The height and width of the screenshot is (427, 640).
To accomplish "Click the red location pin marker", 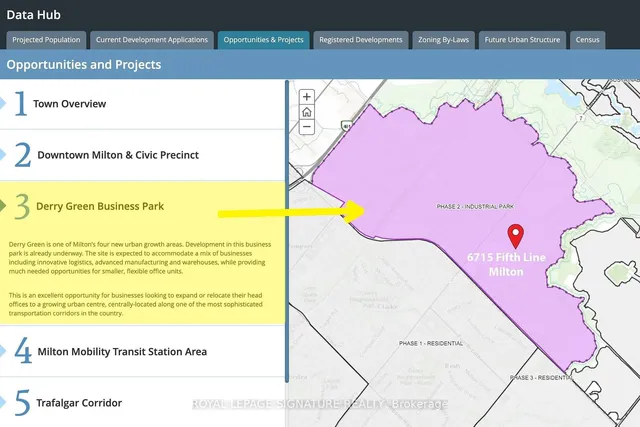I will (x=516, y=236).
